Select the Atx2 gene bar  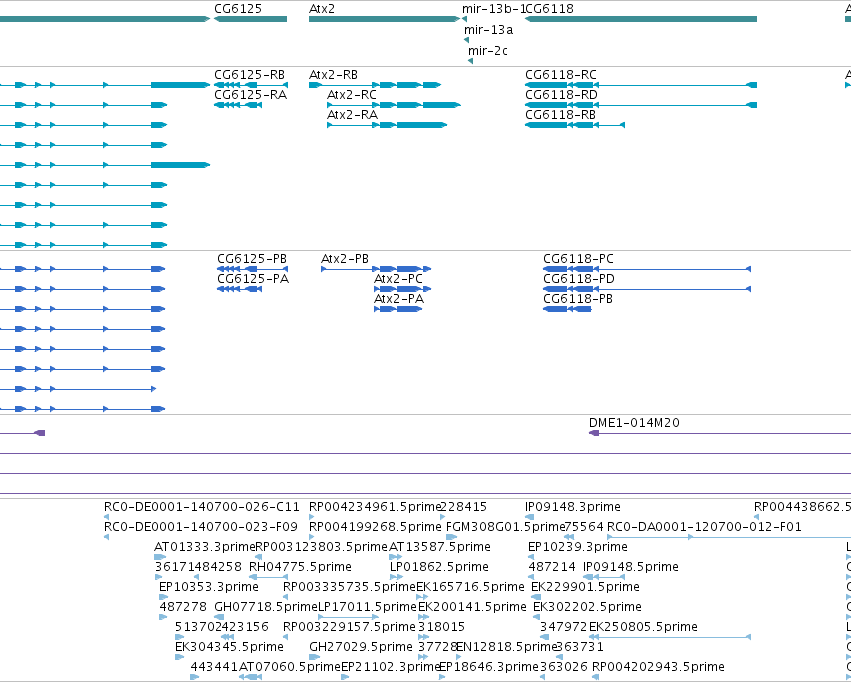[x=384, y=19]
